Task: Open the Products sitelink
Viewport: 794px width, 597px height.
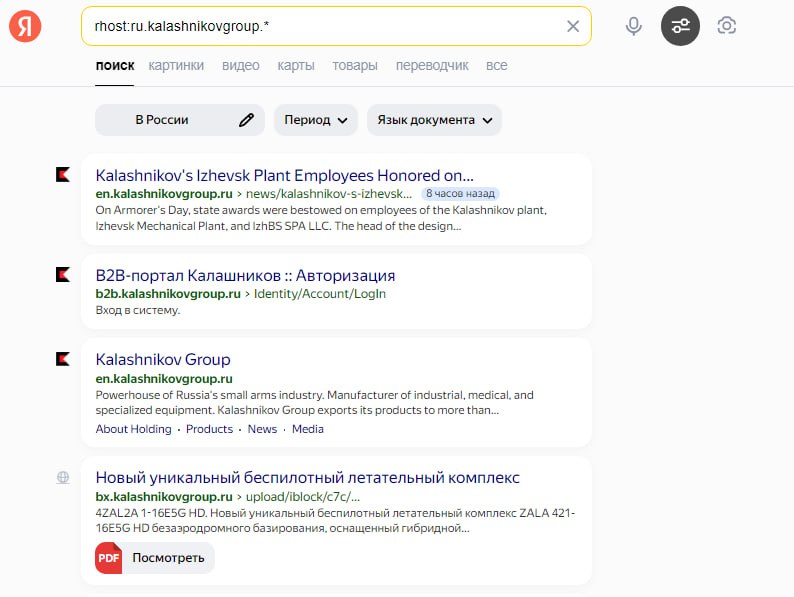Action: click(209, 429)
